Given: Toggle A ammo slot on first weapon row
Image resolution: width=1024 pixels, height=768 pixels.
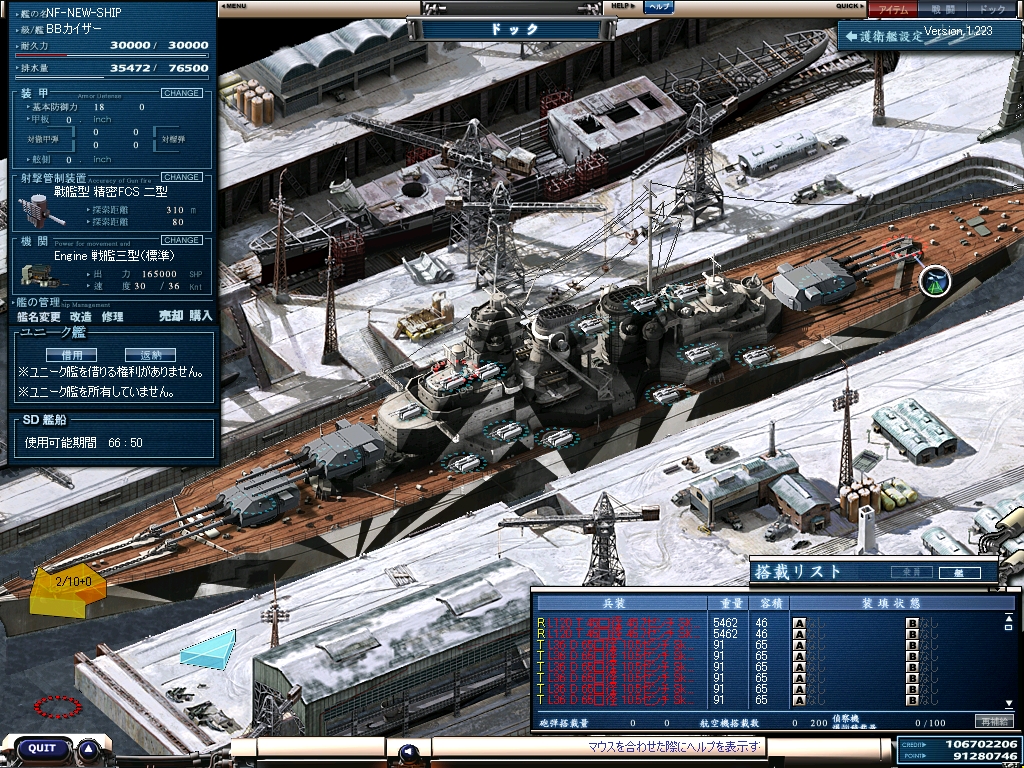Looking at the screenshot, I should 799,624.
